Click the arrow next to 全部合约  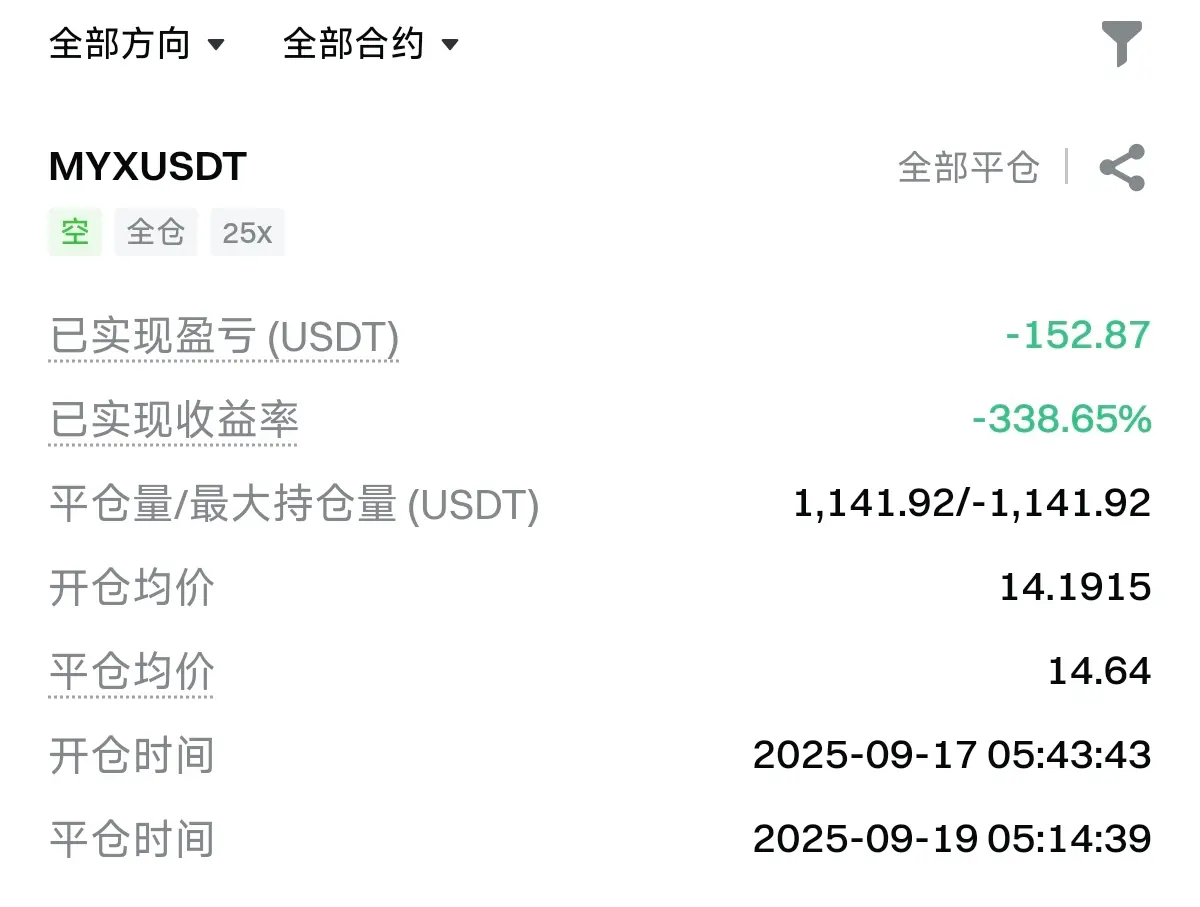coord(450,45)
